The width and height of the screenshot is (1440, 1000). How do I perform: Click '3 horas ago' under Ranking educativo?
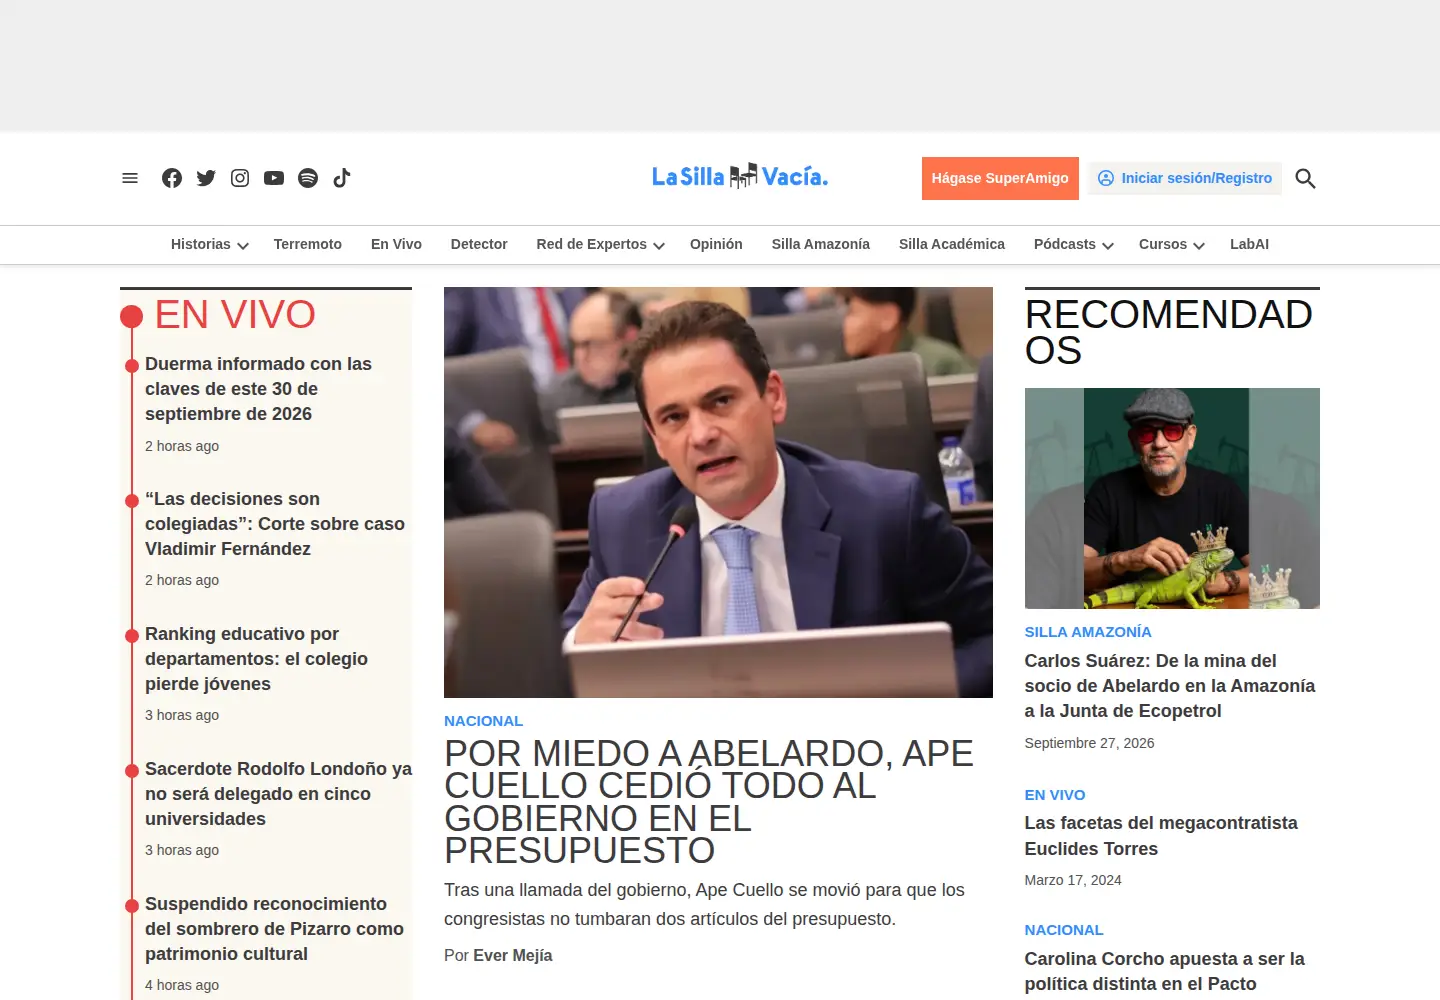182,715
